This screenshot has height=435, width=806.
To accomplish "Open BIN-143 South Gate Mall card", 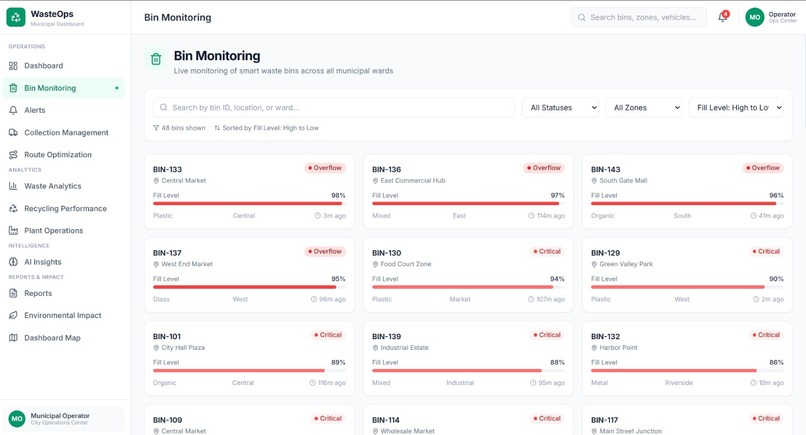I will coord(687,191).
